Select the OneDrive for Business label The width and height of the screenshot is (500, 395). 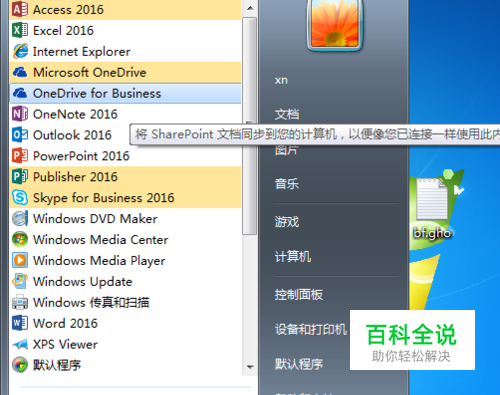point(97,94)
